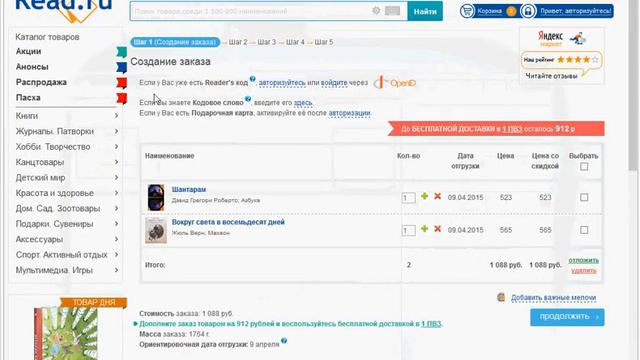Click the Читайте отзывы link
640x360 pixels.
[551, 76]
